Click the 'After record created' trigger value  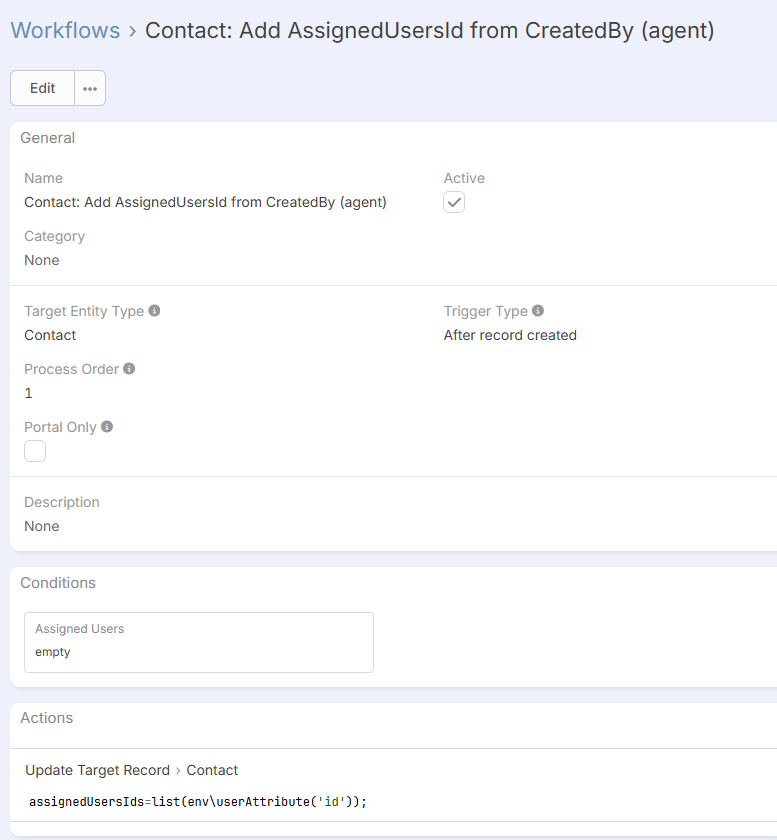(510, 335)
